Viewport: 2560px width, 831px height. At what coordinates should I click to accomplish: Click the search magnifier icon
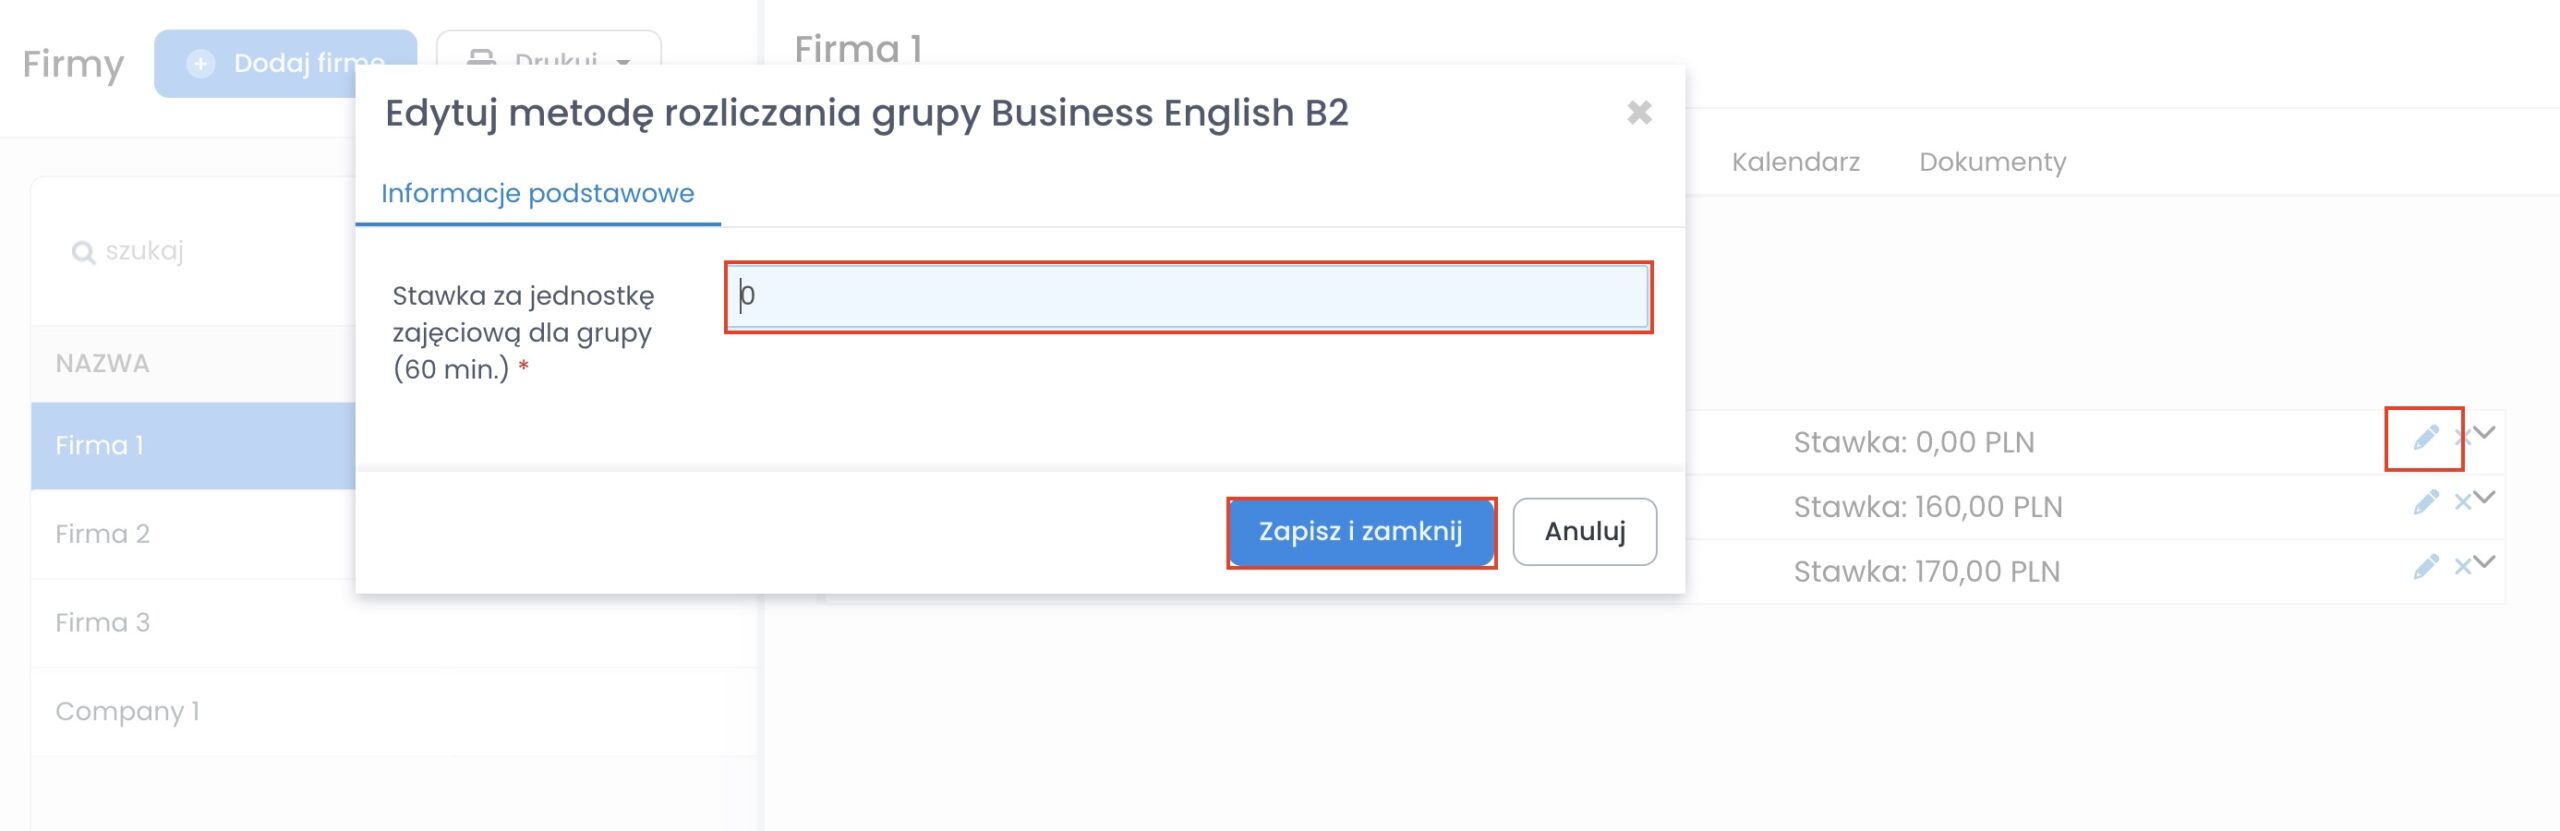click(x=83, y=252)
